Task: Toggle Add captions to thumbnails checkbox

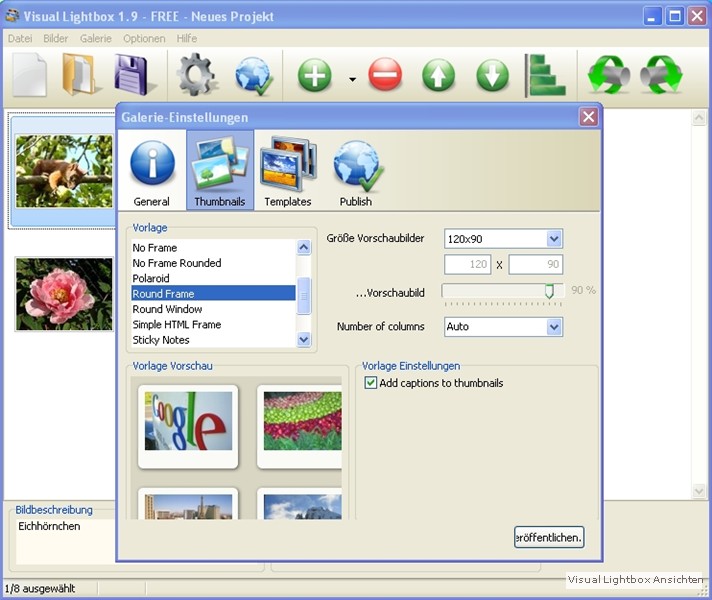Action: point(371,383)
